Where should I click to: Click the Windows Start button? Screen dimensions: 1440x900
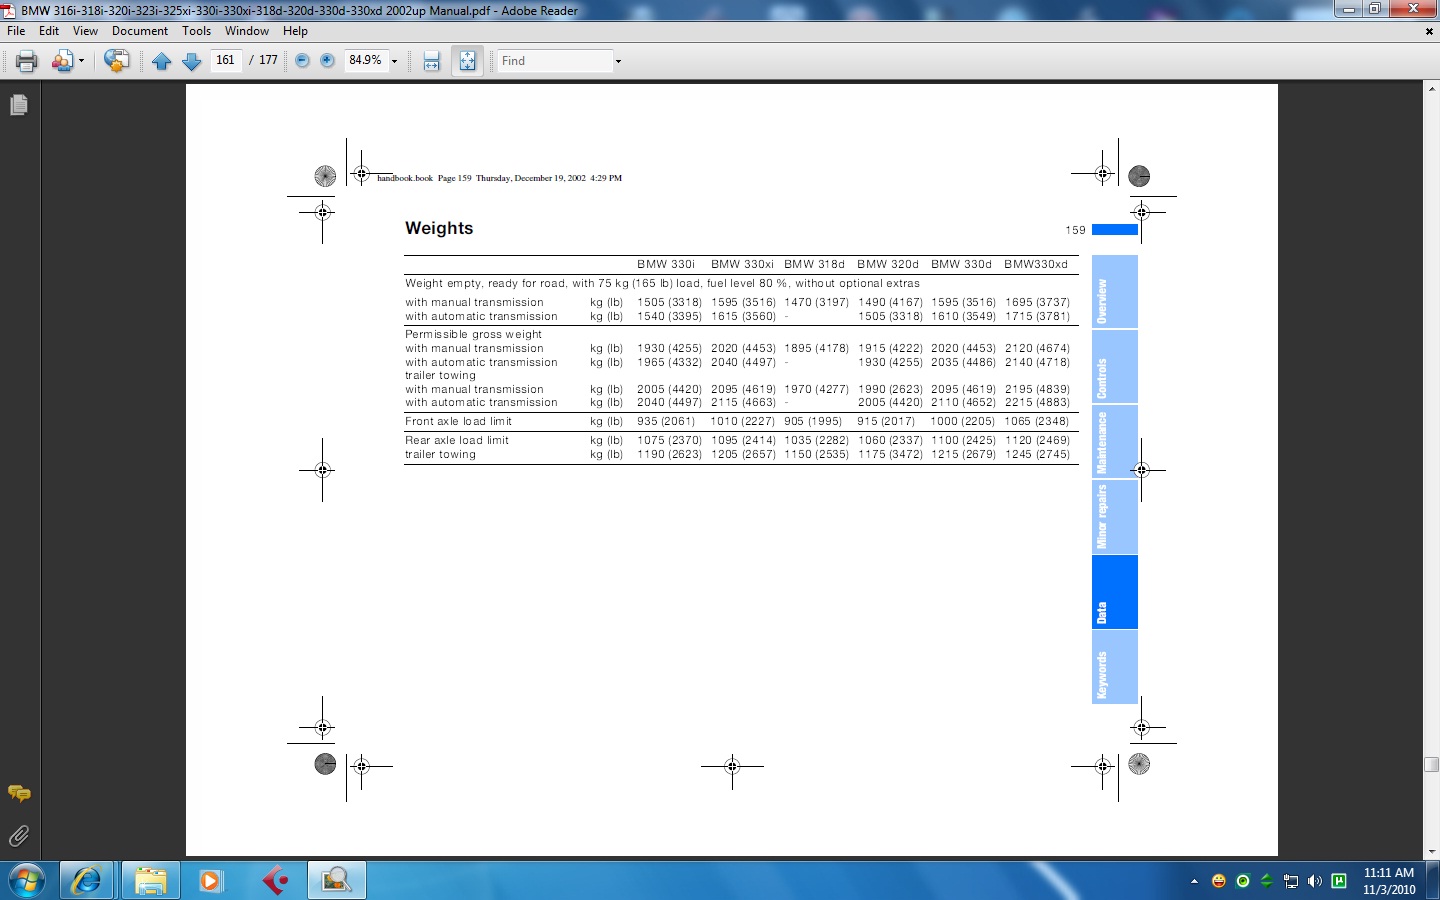27,880
